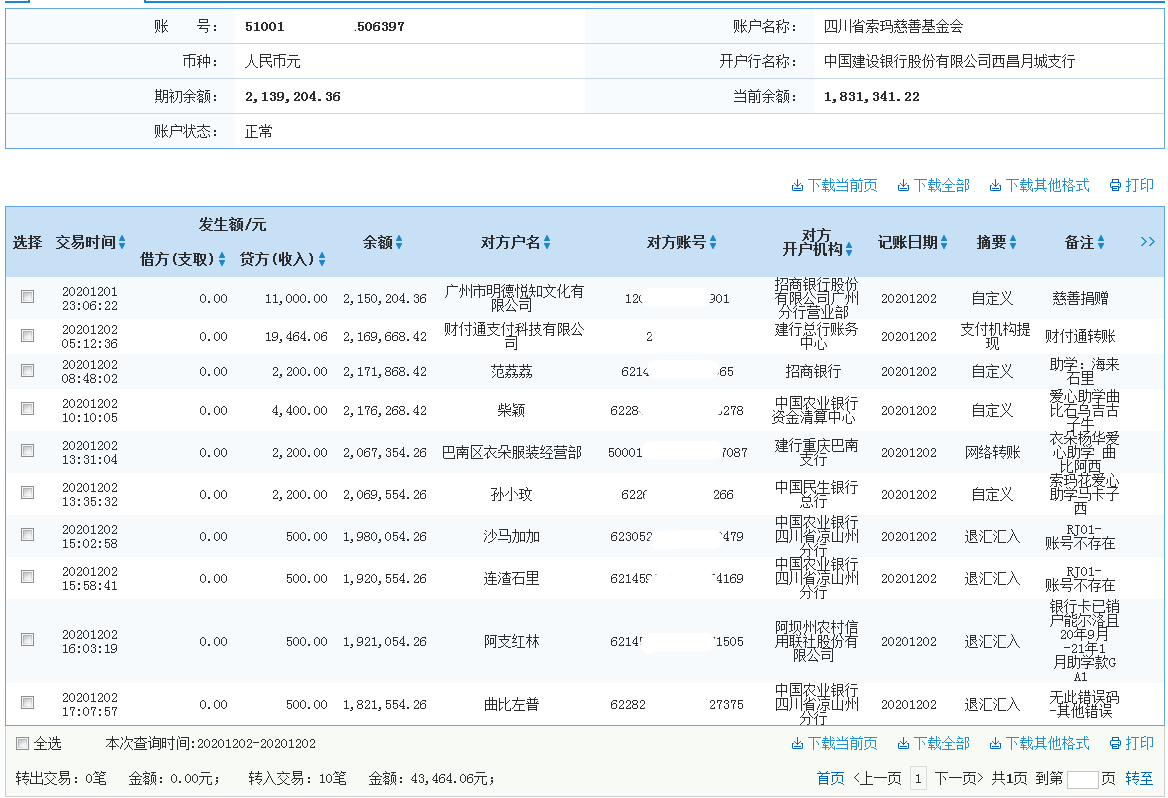Click the bottom 下载当前页 download icon
Image resolution: width=1168 pixels, height=798 pixels.
click(x=797, y=744)
